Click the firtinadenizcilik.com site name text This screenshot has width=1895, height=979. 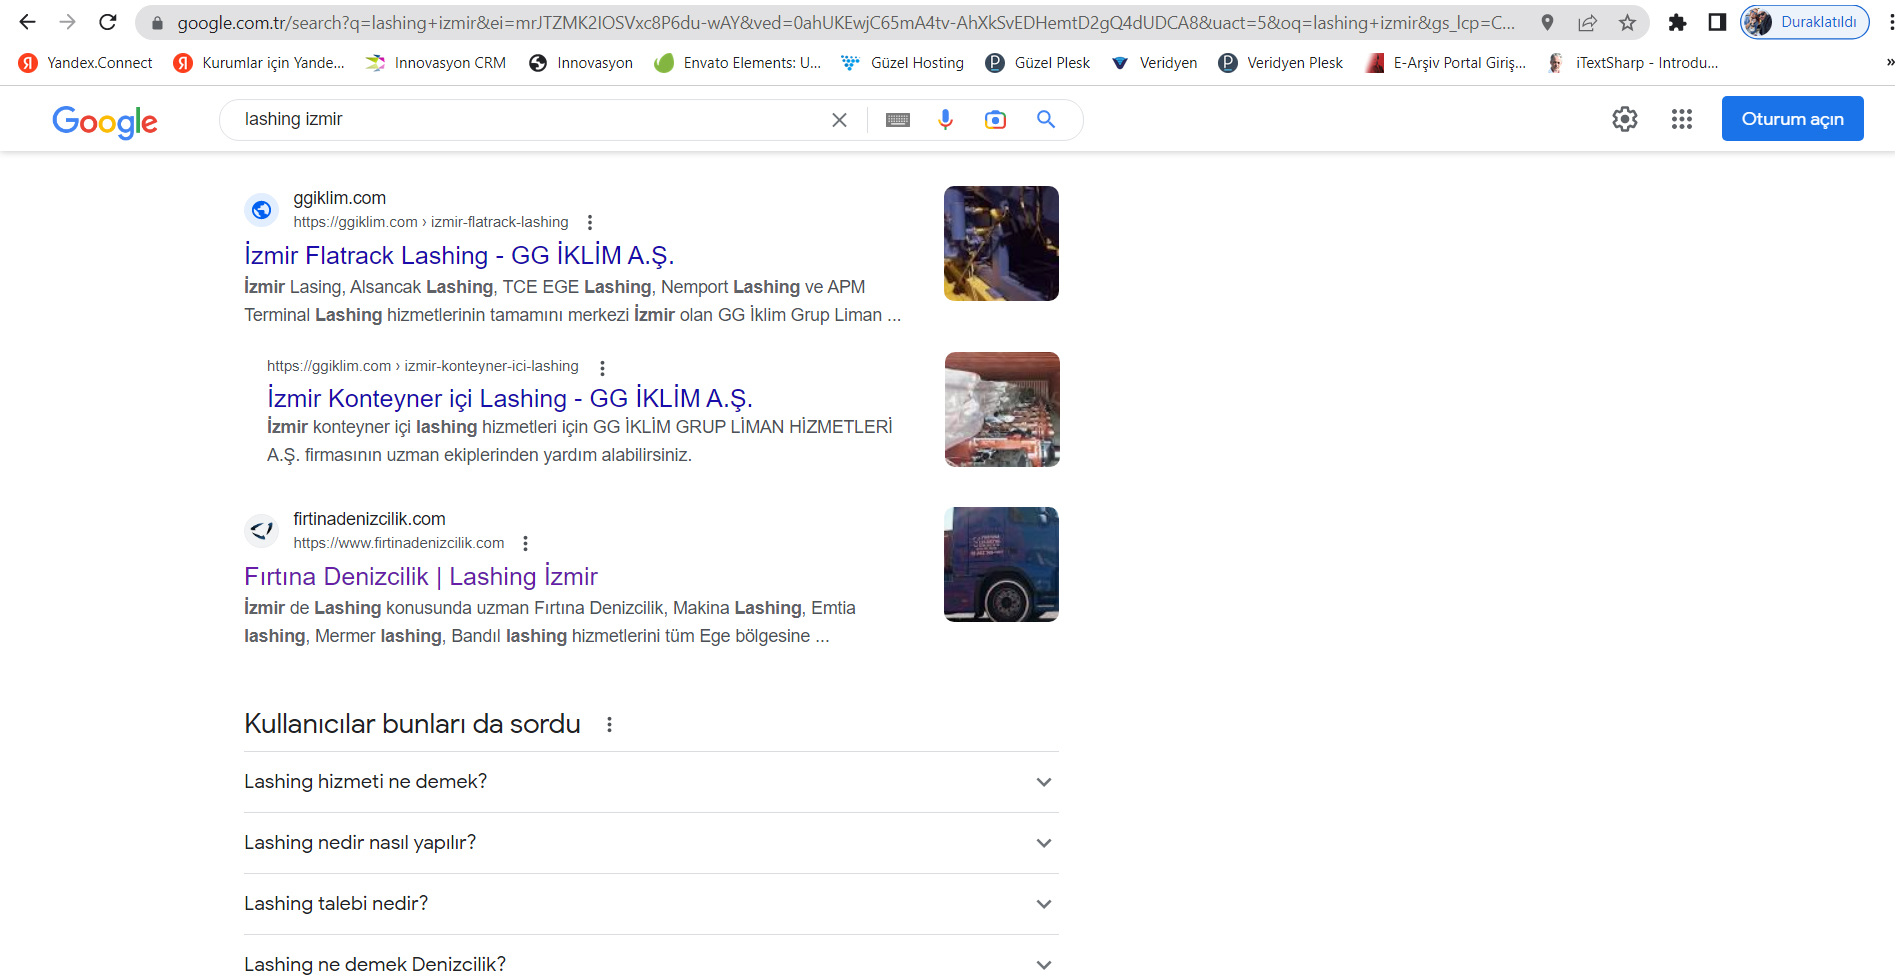coord(369,519)
